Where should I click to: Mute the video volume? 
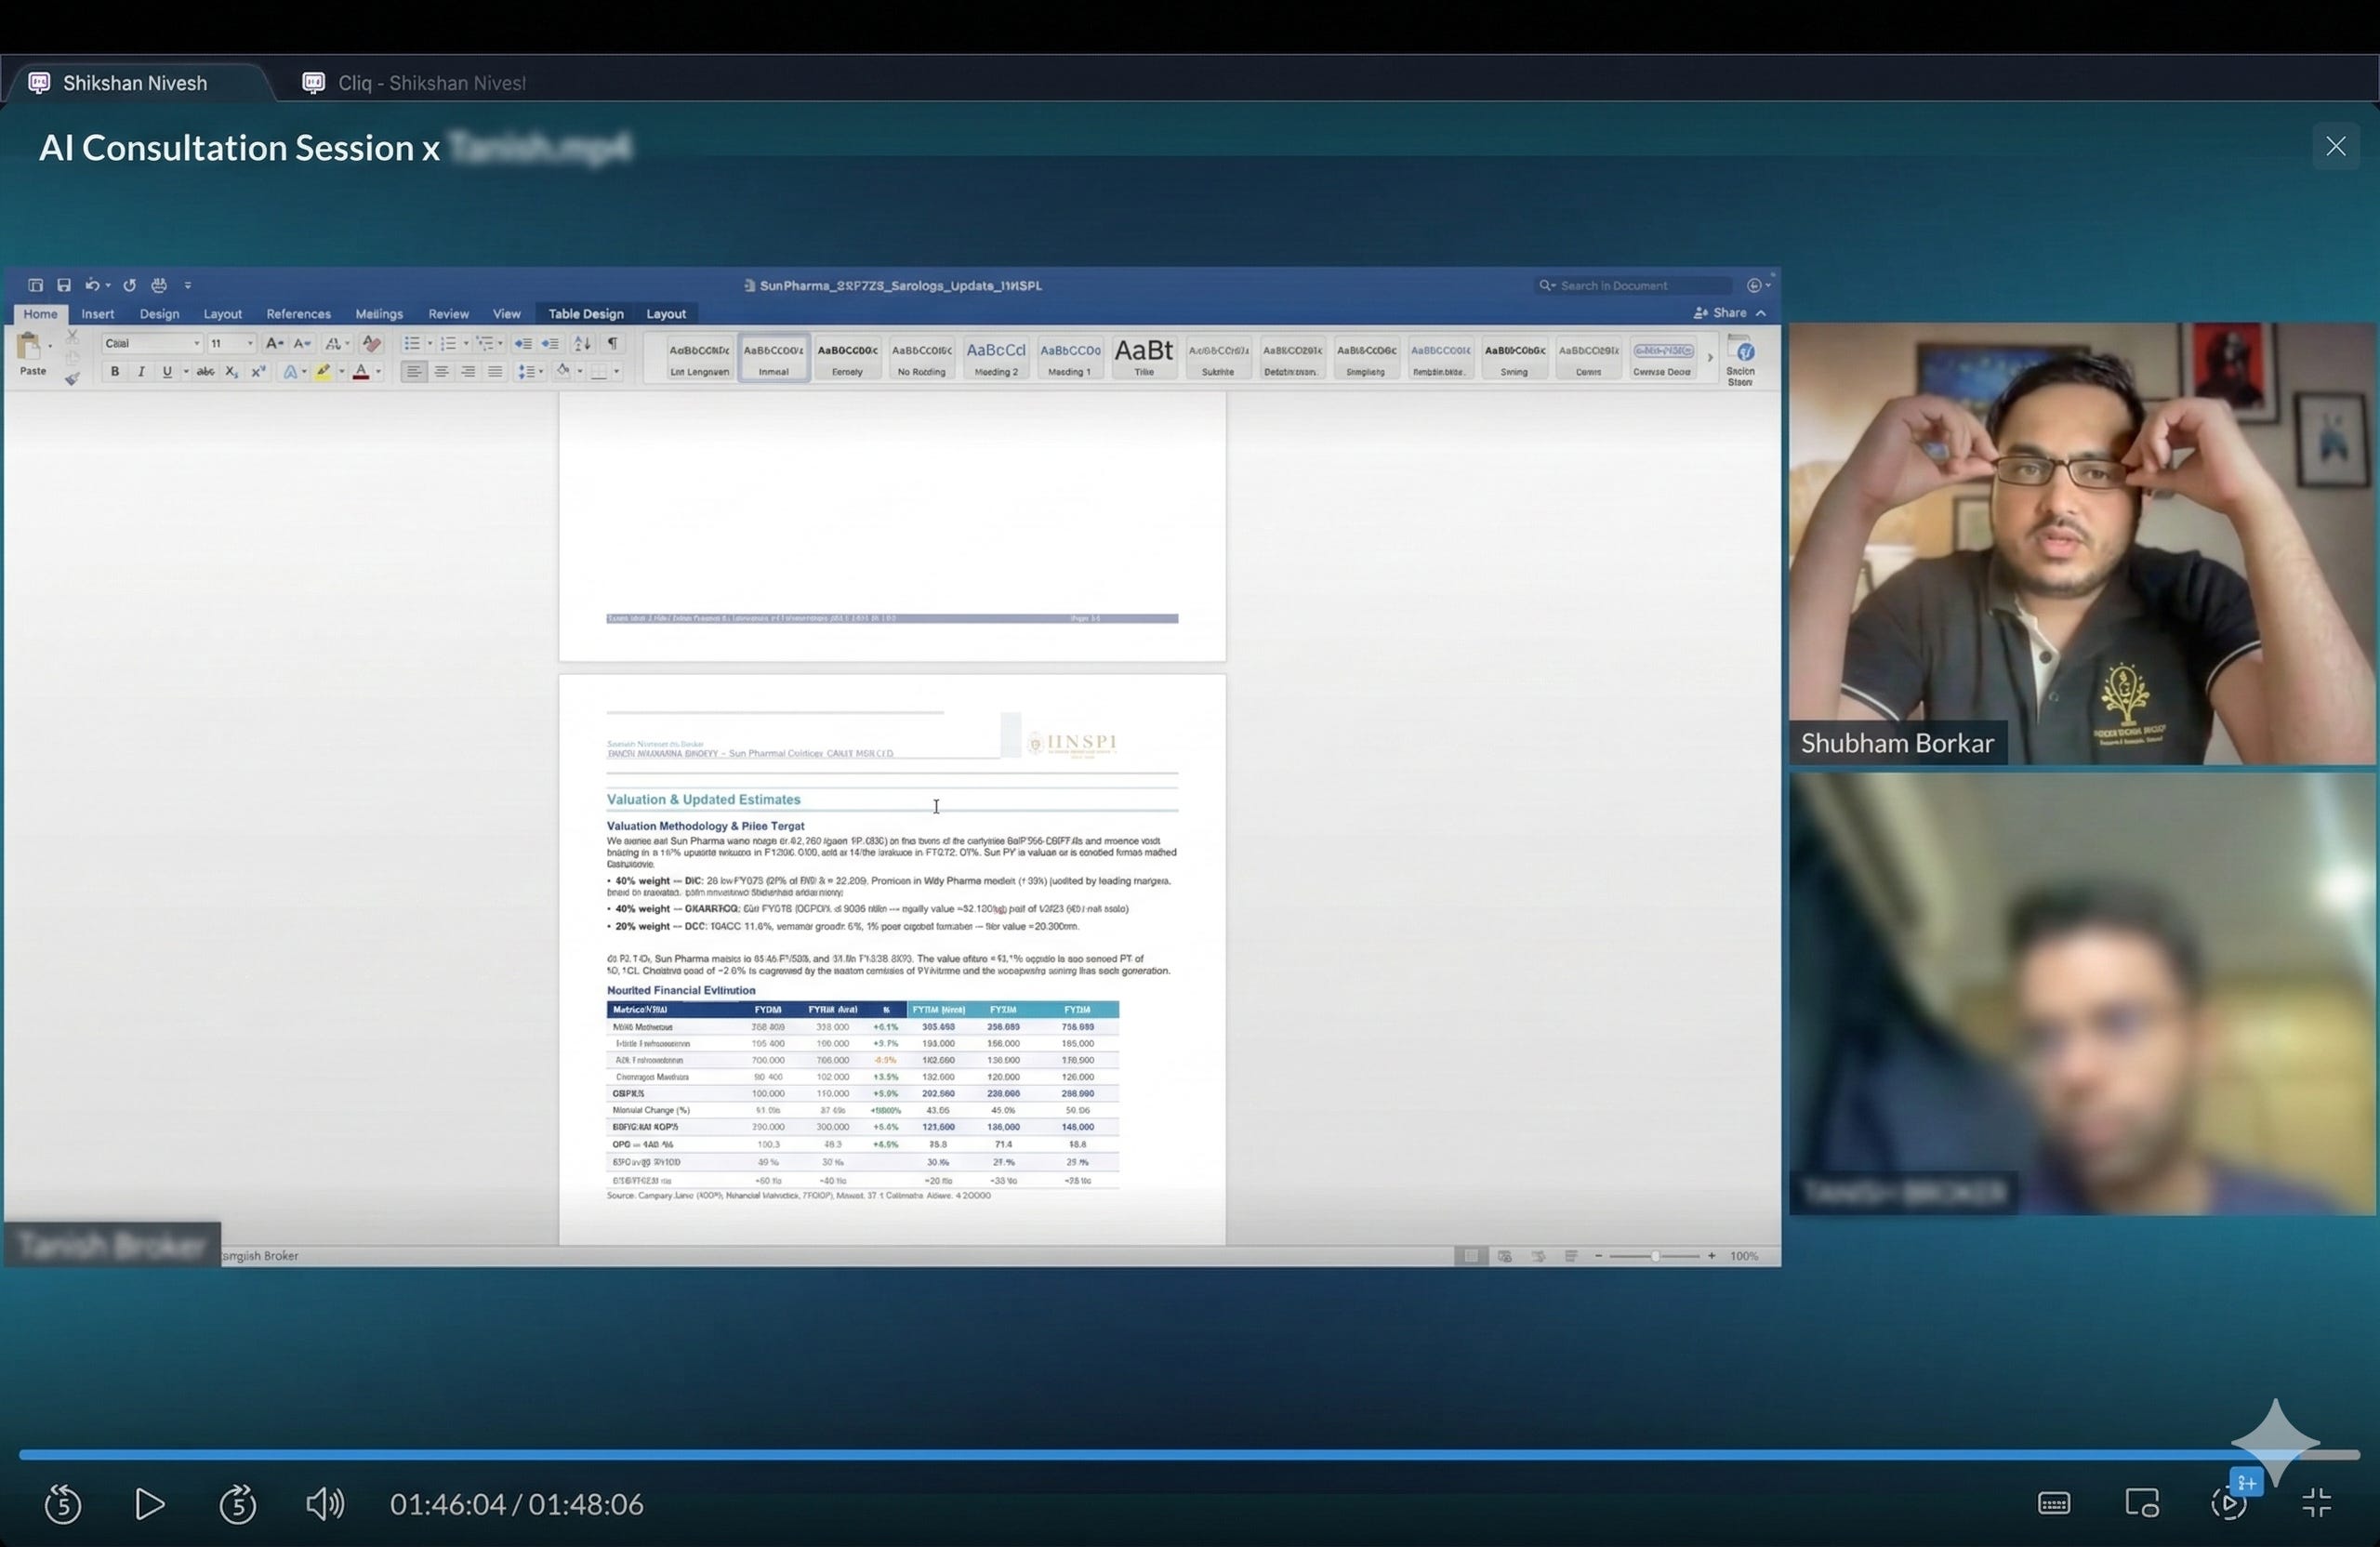click(324, 1504)
